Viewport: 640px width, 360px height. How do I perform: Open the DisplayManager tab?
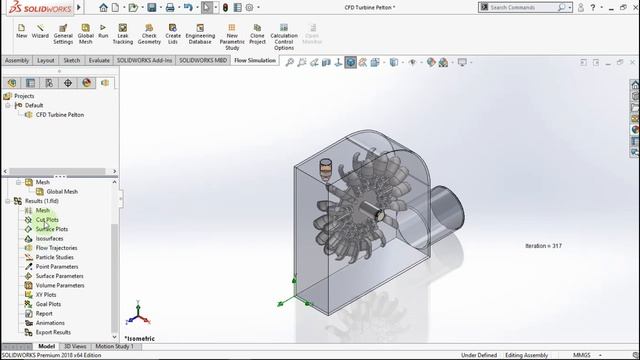pos(87,83)
